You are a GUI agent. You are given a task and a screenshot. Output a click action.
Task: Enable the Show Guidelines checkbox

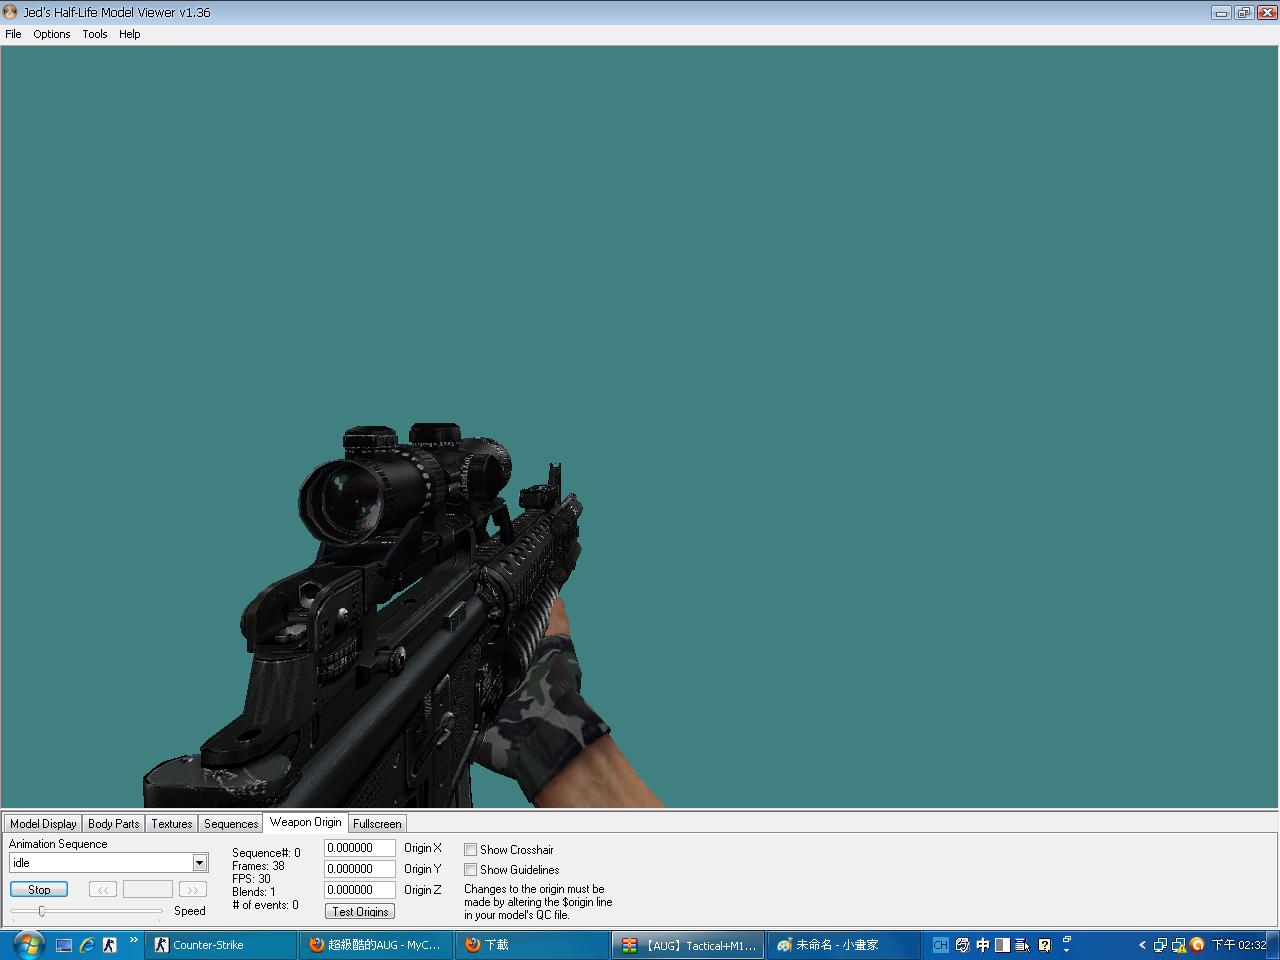point(470,870)
